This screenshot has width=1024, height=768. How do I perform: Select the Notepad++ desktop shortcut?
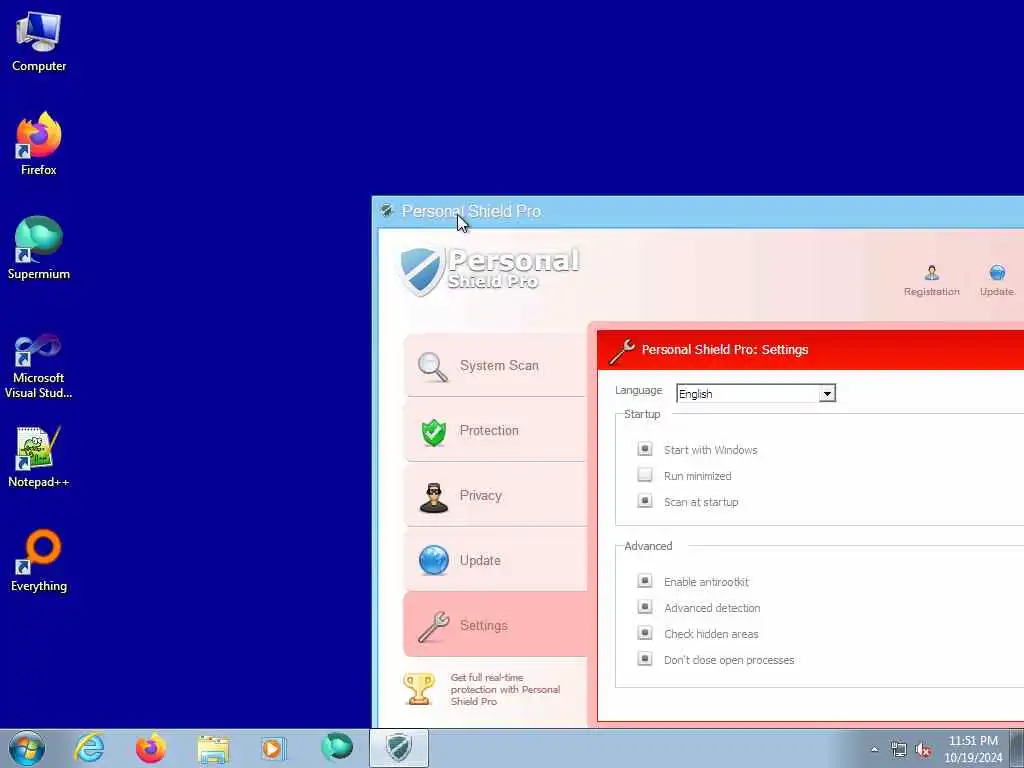click(39, 457)
